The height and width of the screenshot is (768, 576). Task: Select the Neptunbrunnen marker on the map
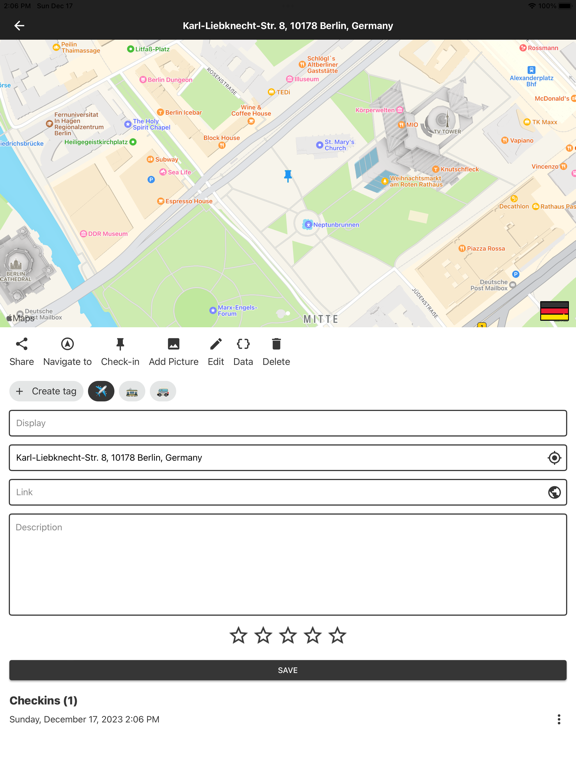308,224
